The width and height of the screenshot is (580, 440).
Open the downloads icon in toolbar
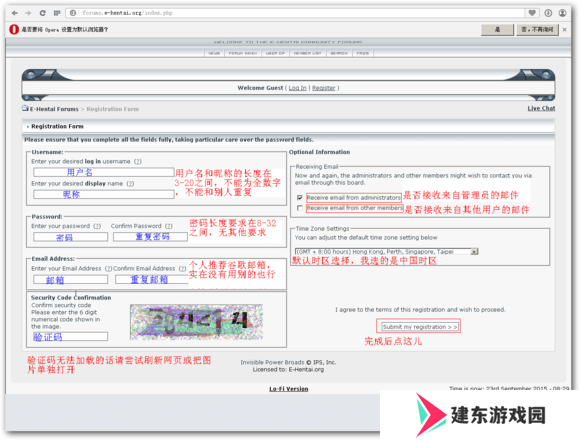coord(548,13)
